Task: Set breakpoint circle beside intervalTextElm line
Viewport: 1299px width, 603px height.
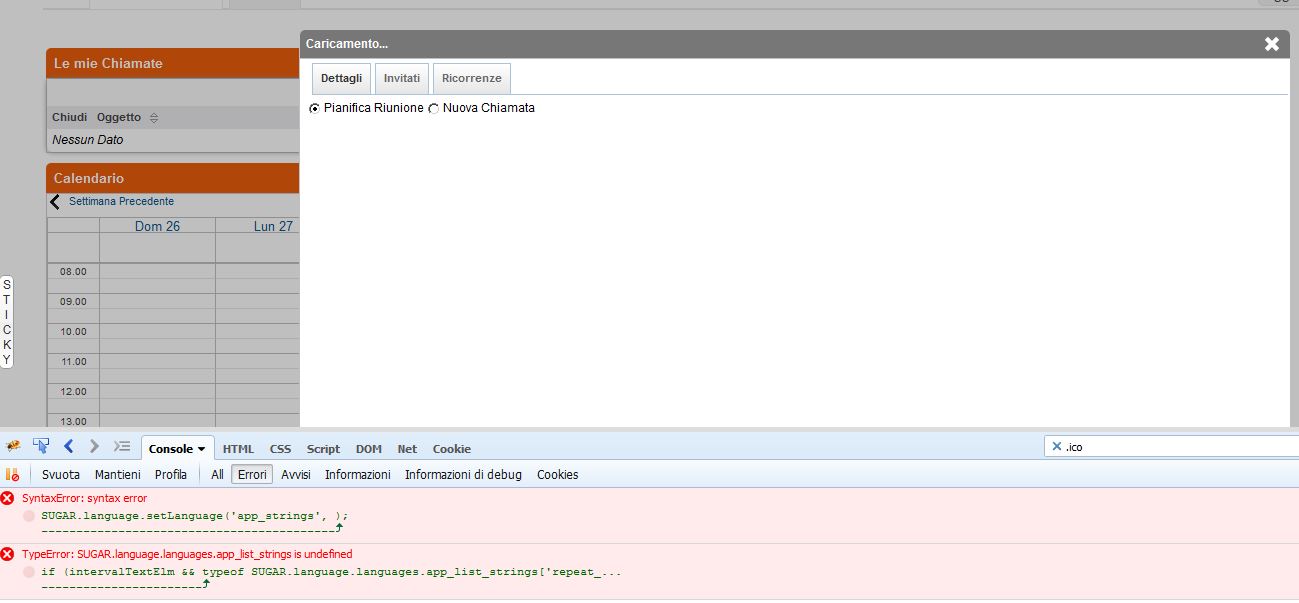Action: click(29, 572)
